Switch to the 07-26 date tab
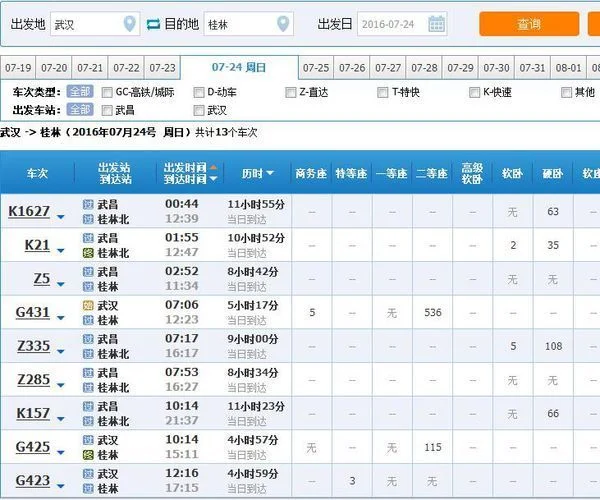Screen dimensions: 600x500 point(352,68)
